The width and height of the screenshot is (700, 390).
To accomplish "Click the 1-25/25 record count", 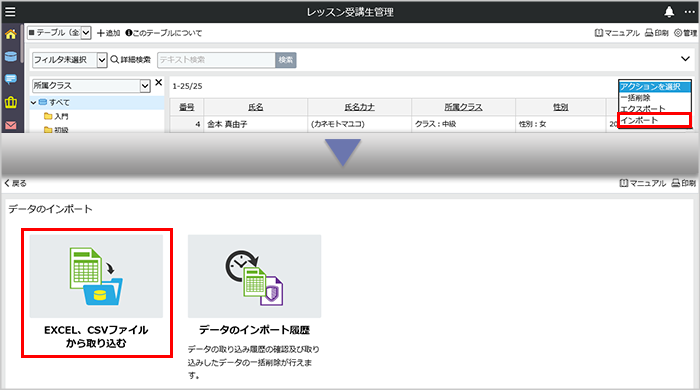I will coord(188,86).
